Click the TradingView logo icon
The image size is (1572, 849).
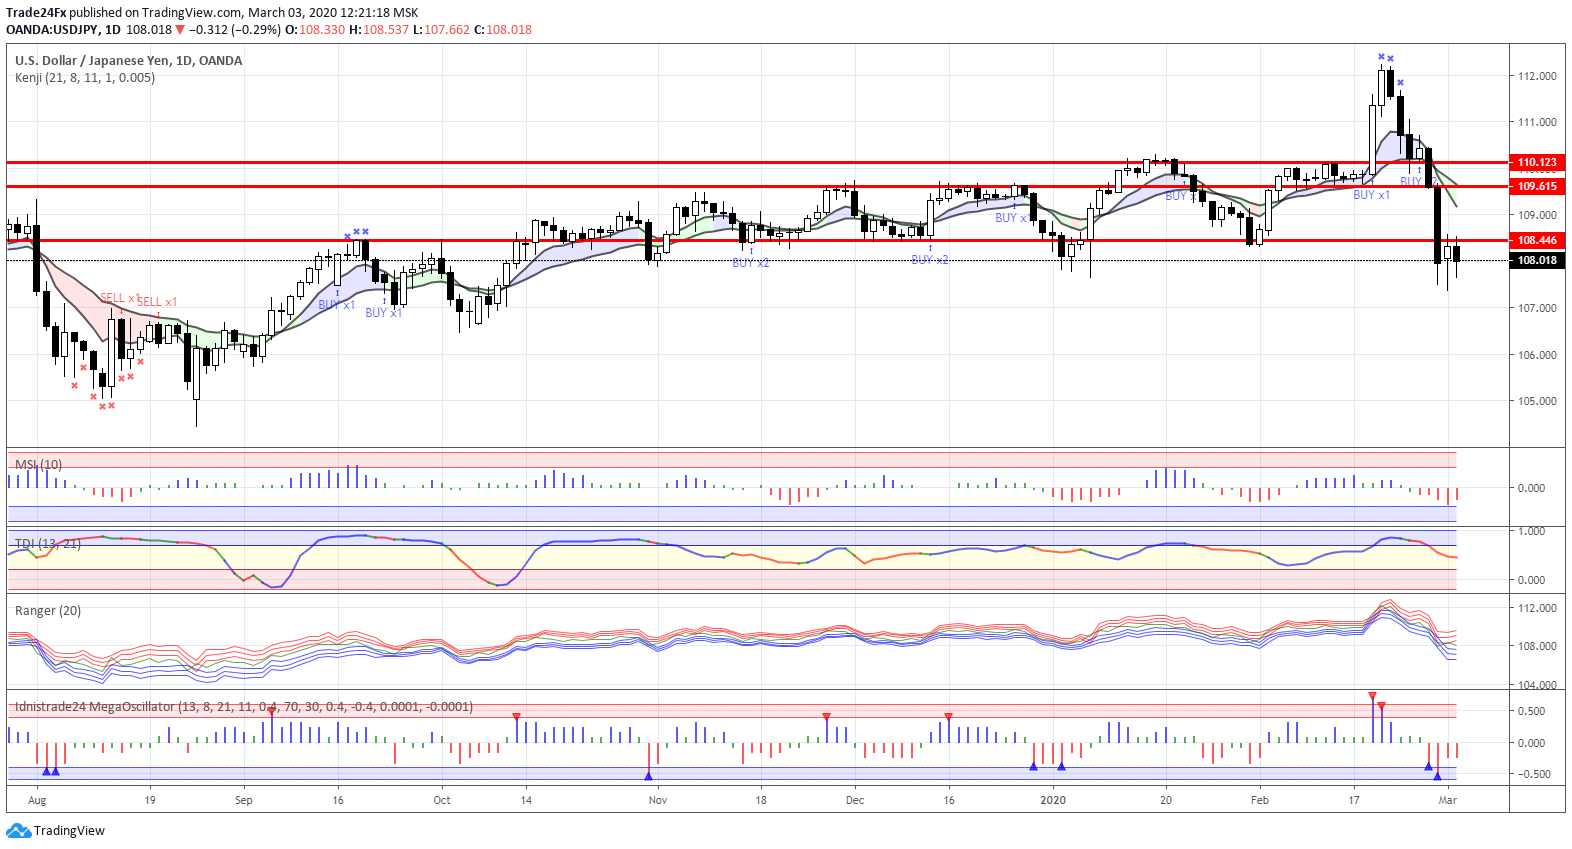point(18,831)
